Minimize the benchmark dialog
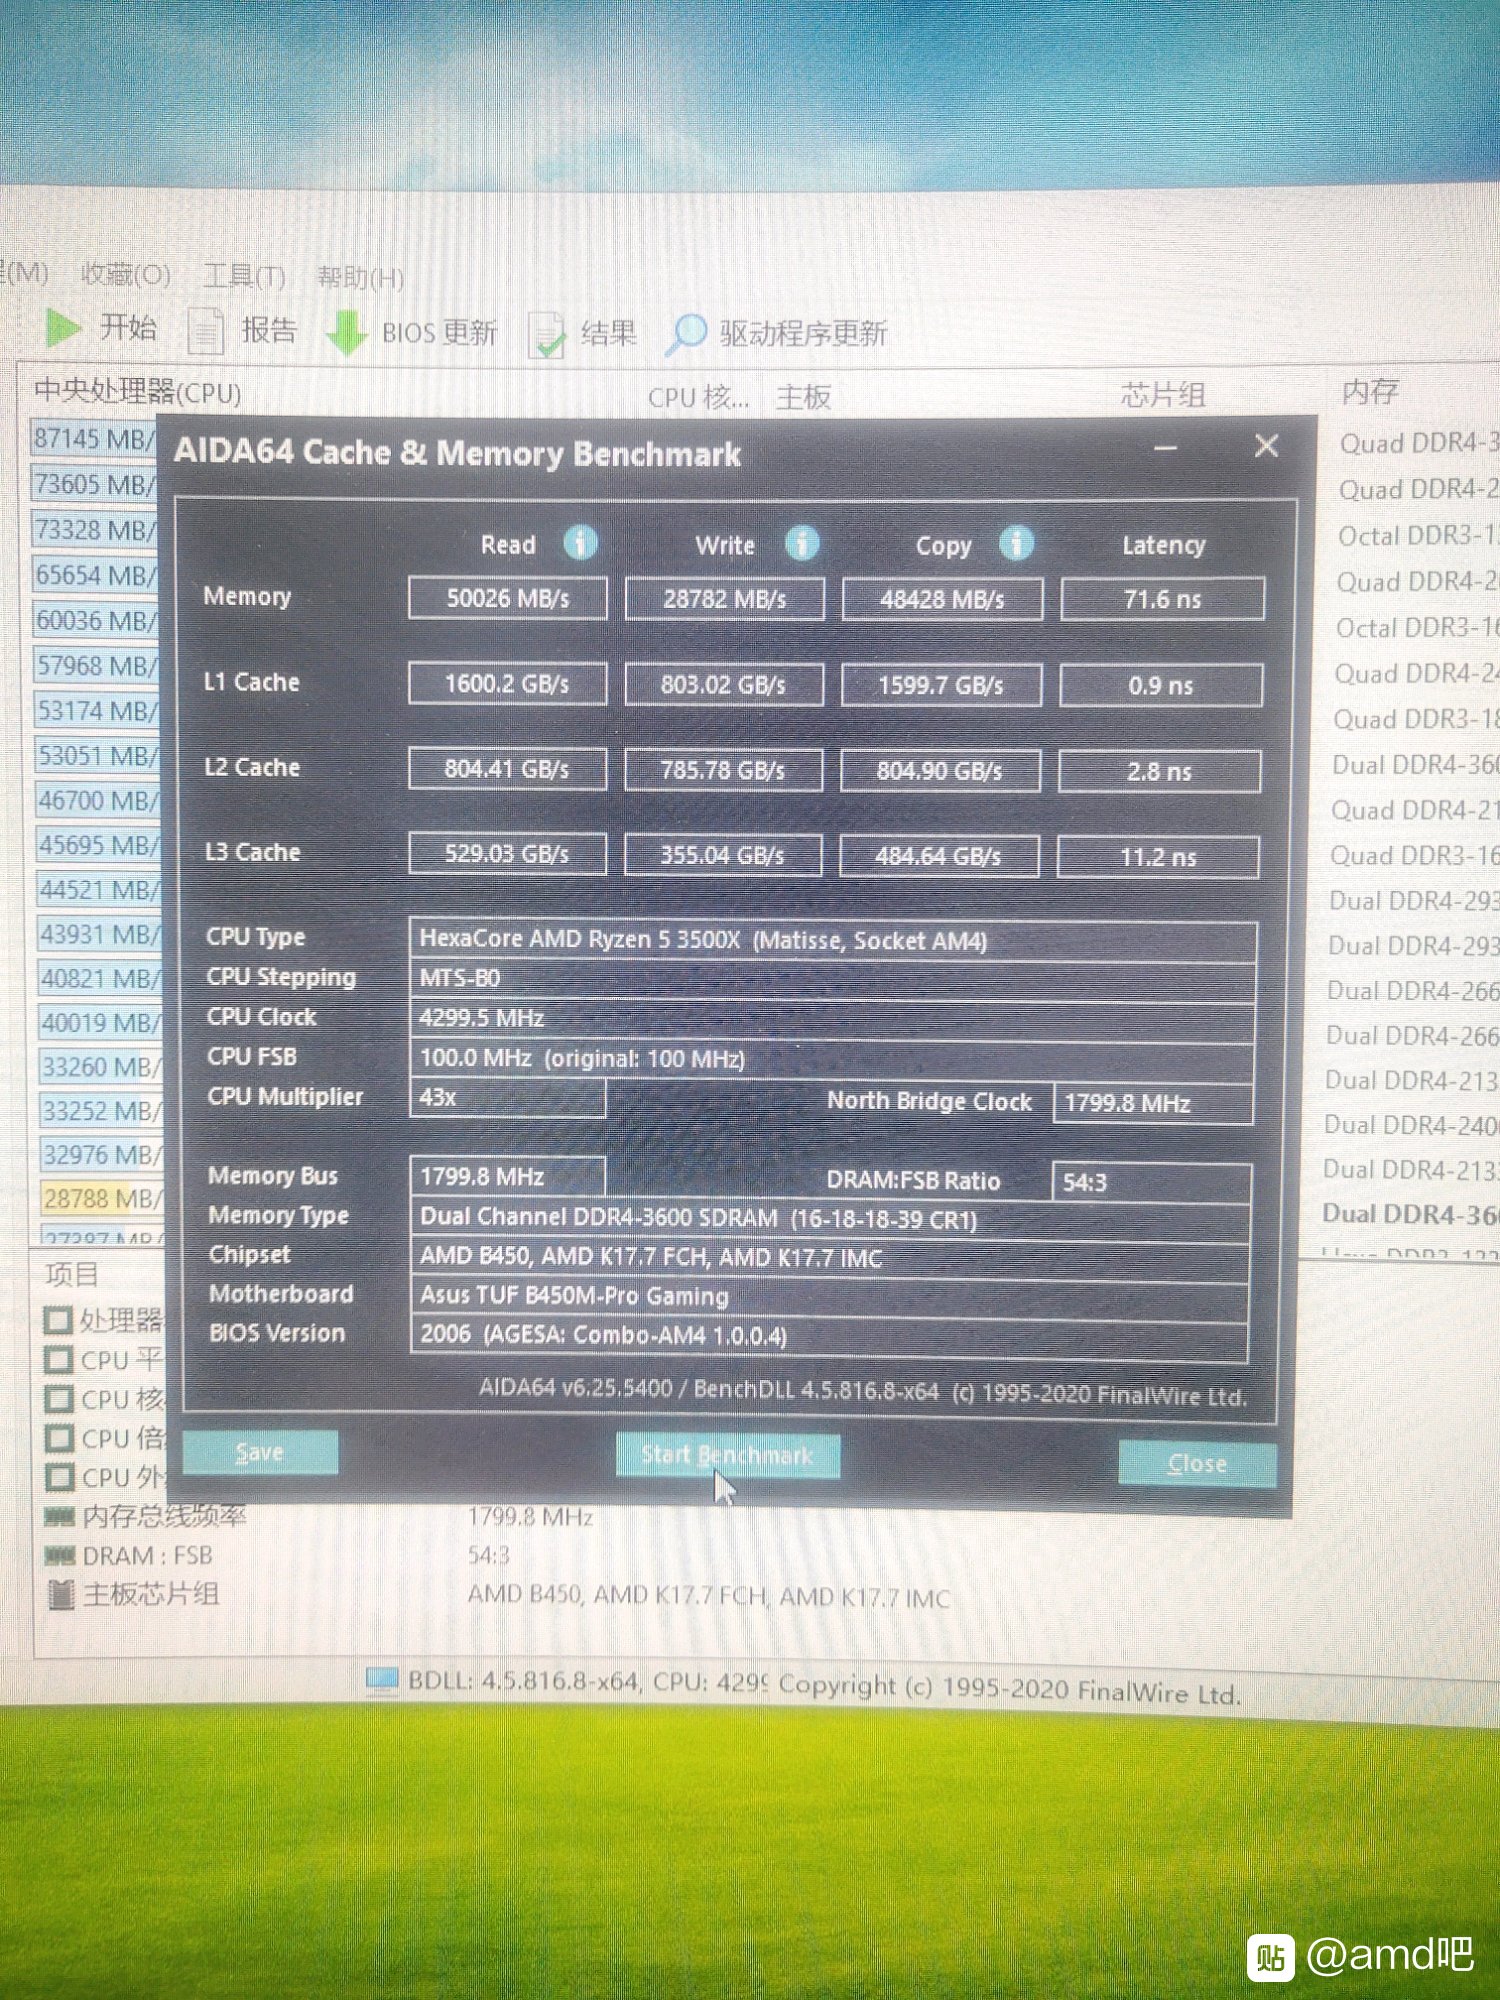1500x2000 pixels. point(1166,448)
